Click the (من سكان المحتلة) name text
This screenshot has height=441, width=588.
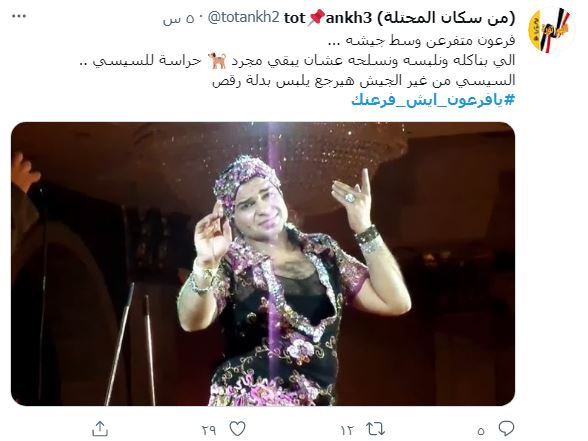tap(446, 18)
